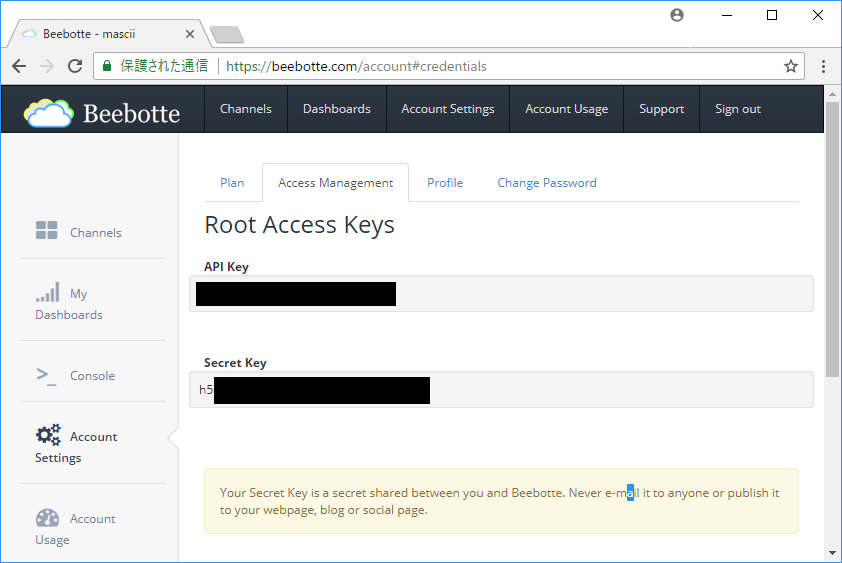The image size is (842, 563).
Task: Click inside the API Key field
Action: coord(501,294)
